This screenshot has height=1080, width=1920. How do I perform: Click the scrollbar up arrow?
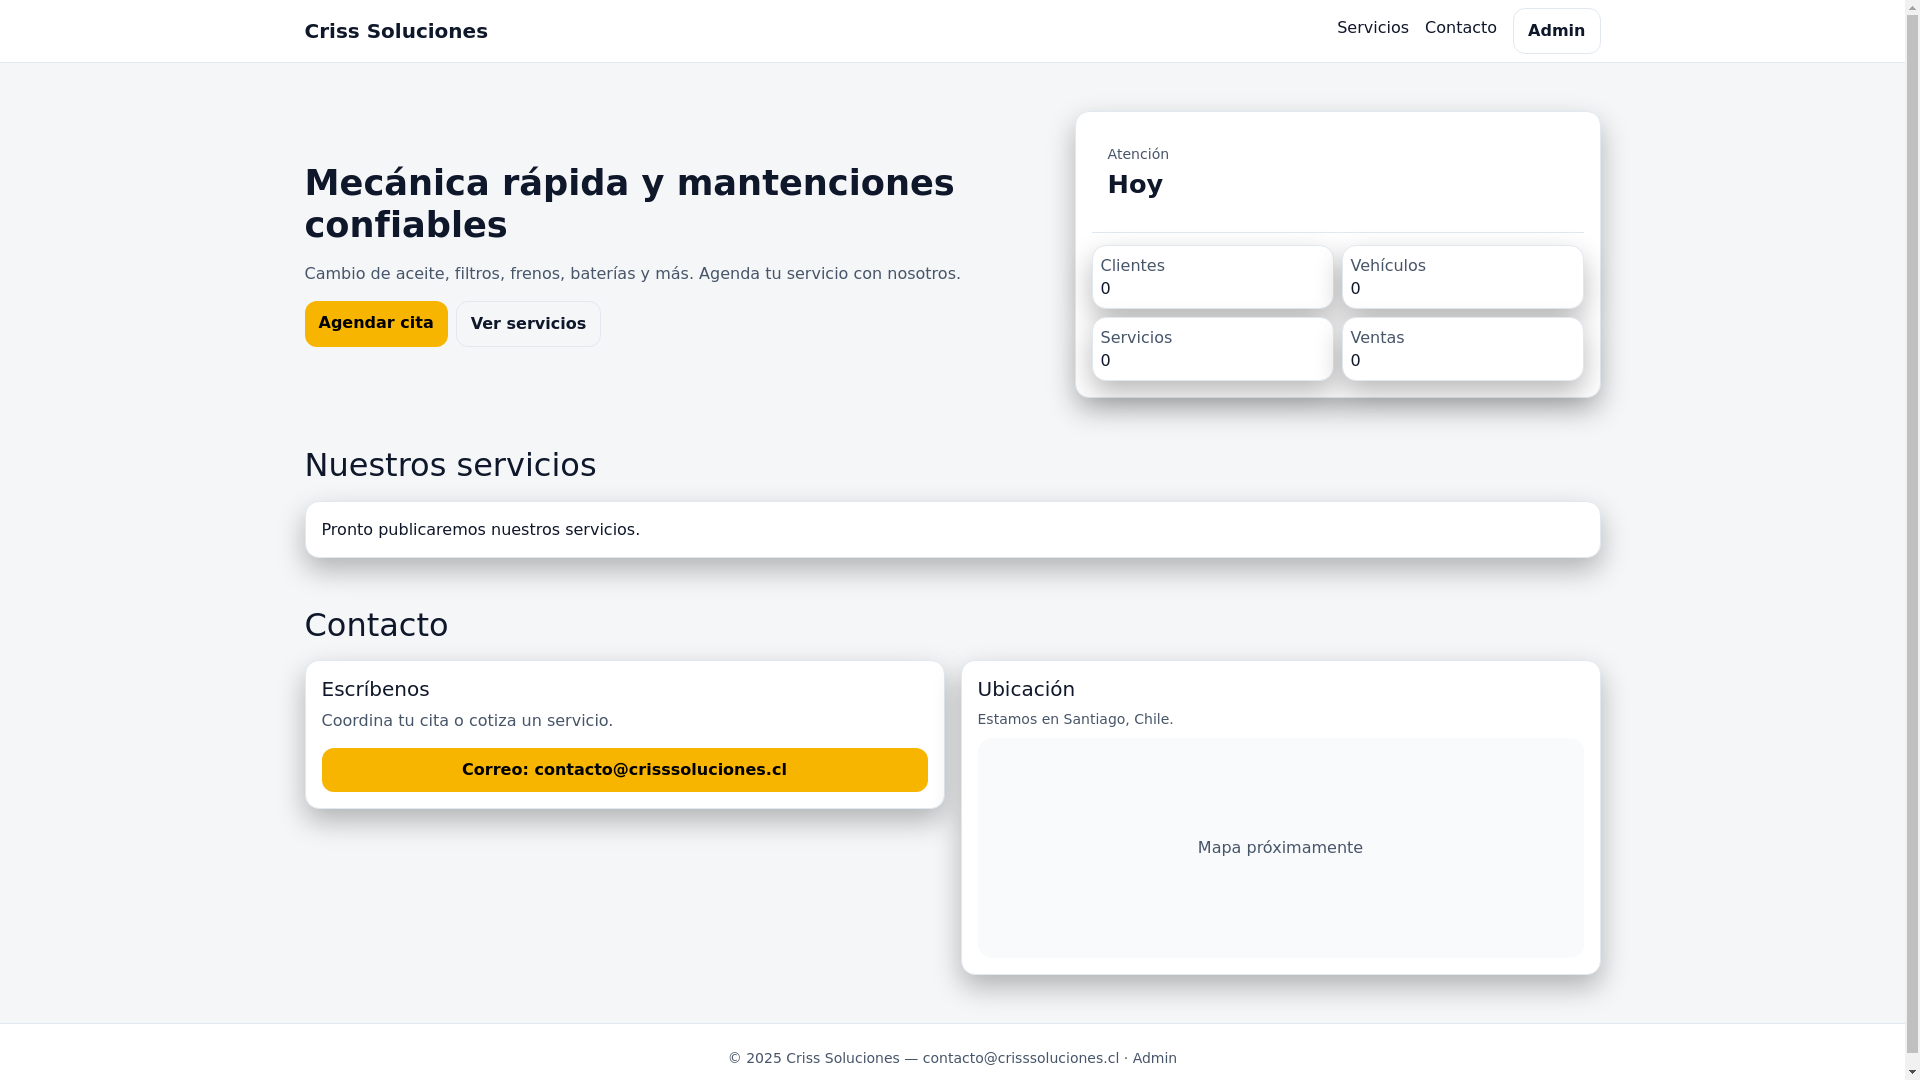coord(1911,7)
